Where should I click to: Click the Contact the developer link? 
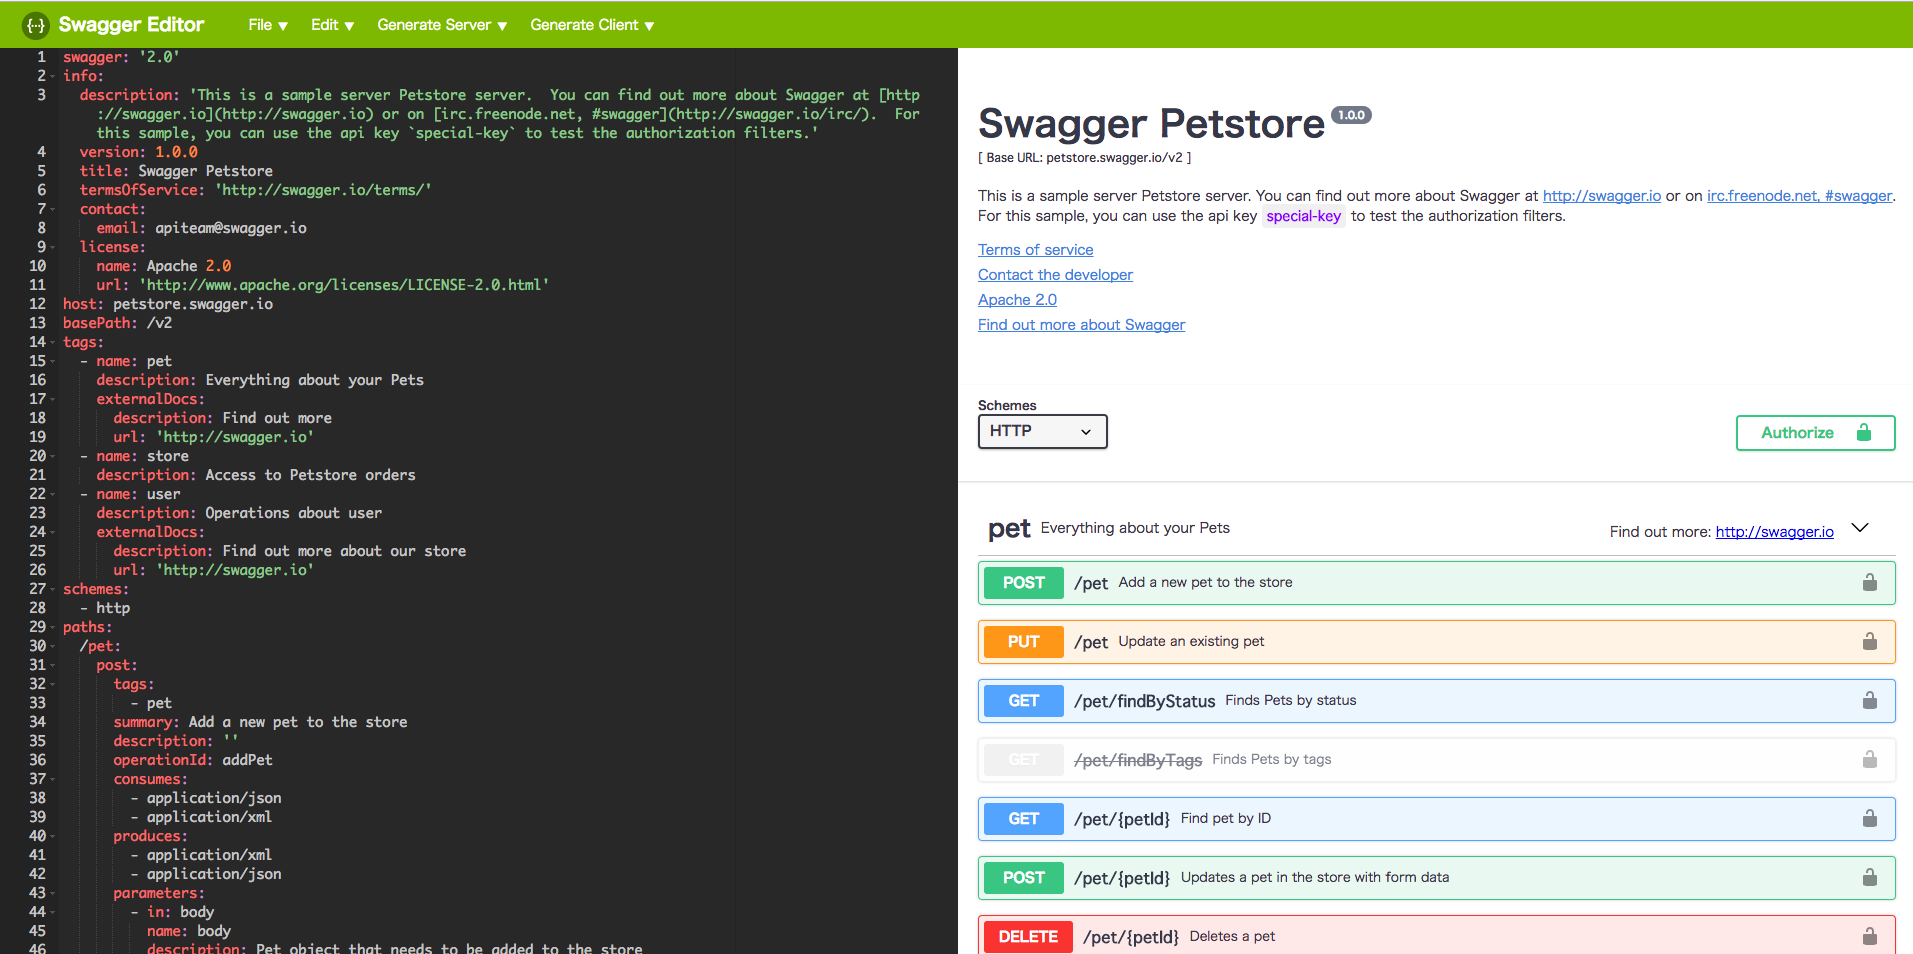pyautogui.click(x=1054, y=274)
